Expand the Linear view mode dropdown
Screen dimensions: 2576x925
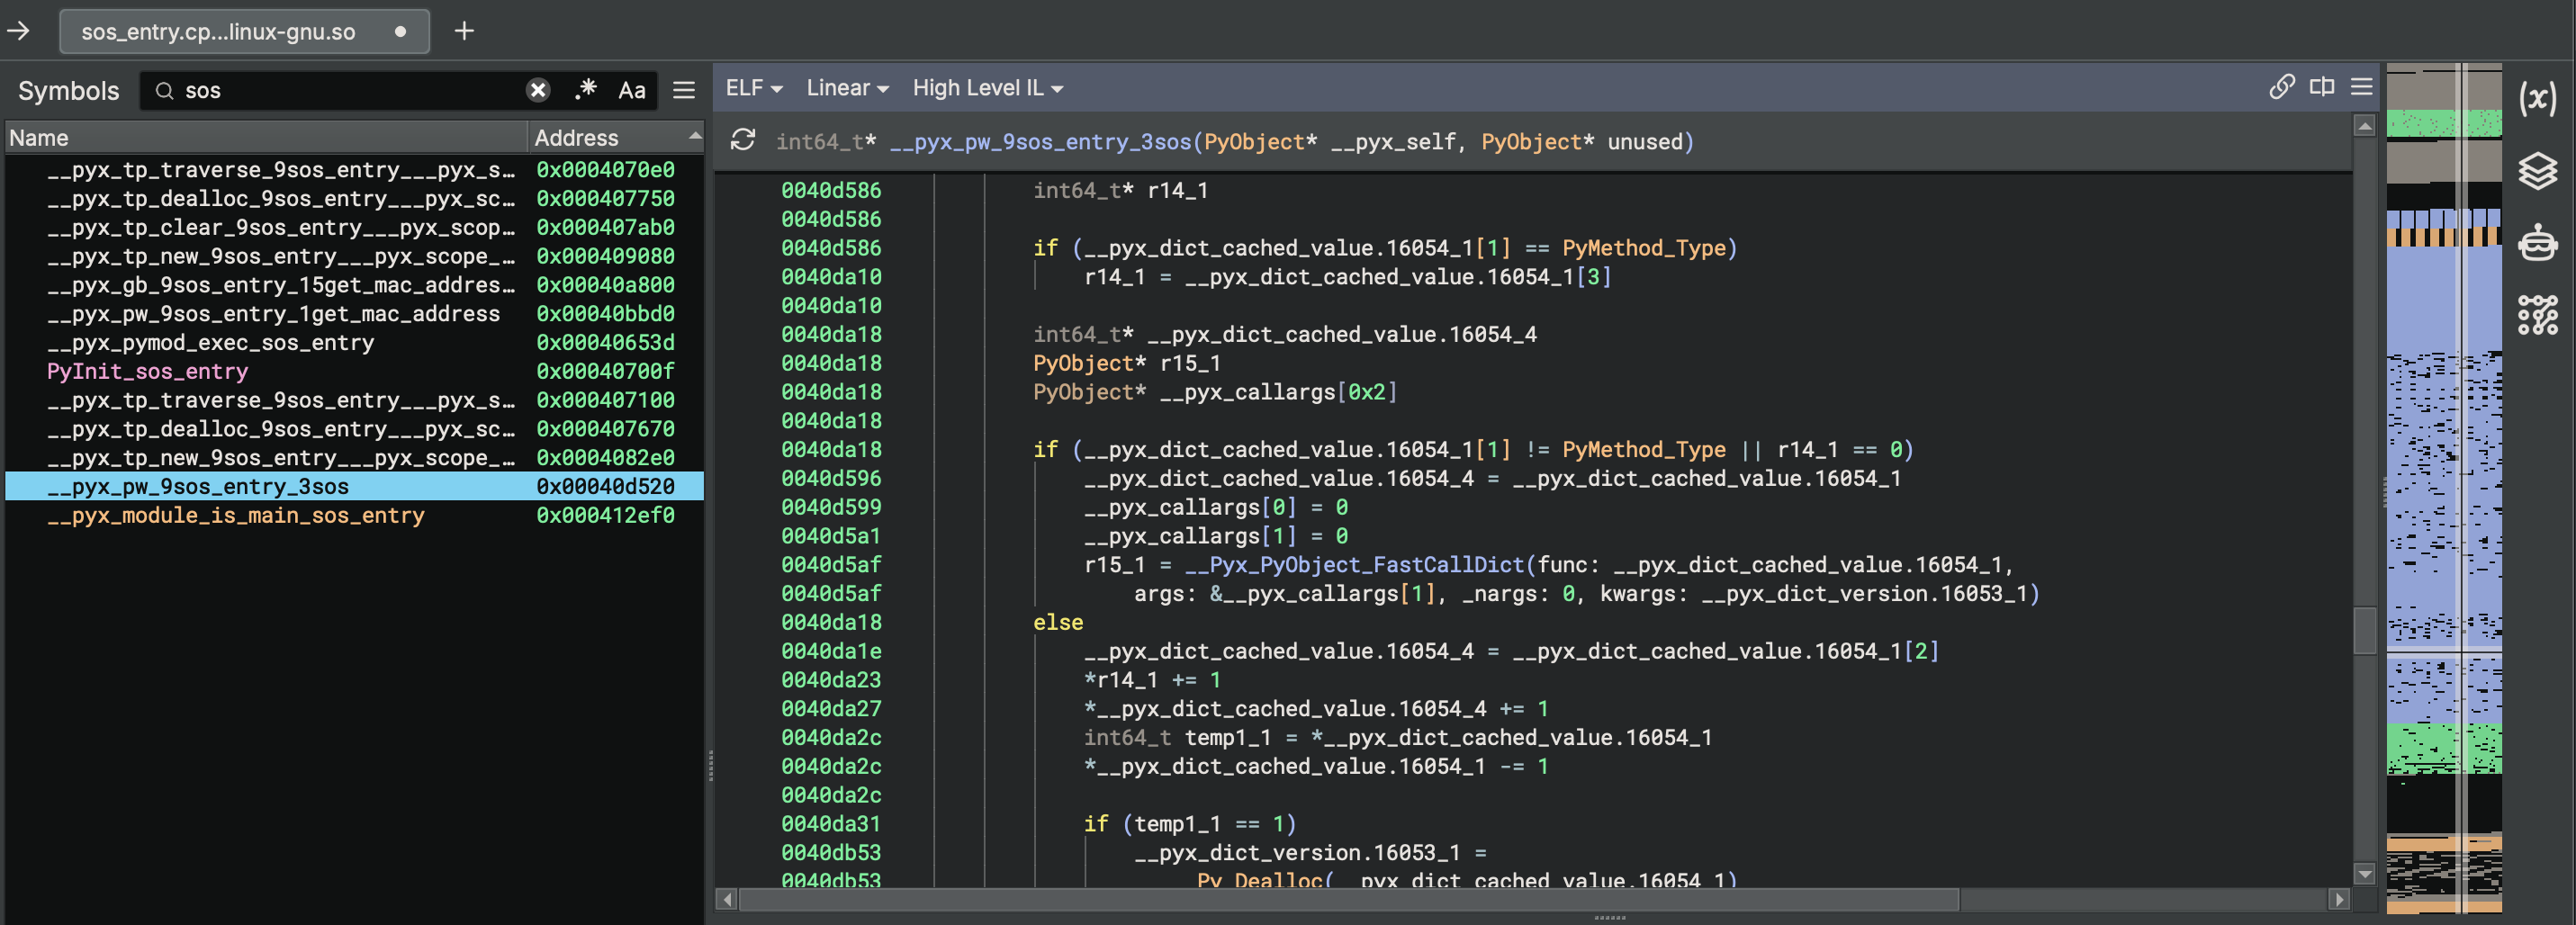click(847, 88)
